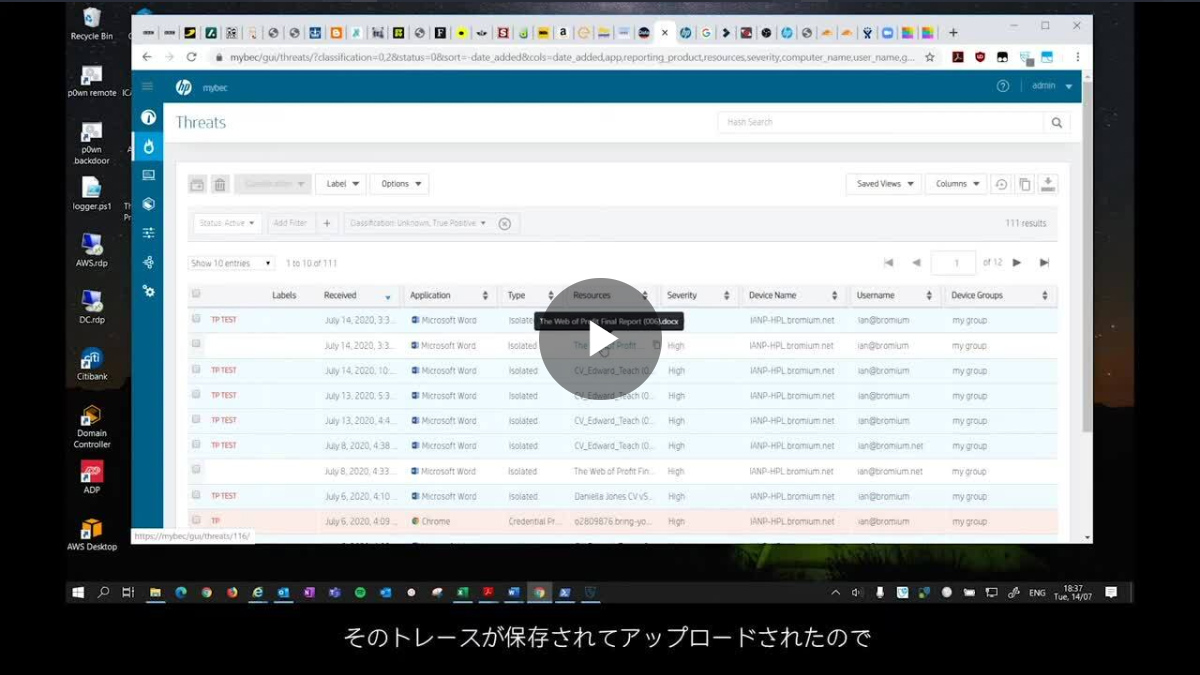Open the cube icon in sidebar

[x=148, y=204]
